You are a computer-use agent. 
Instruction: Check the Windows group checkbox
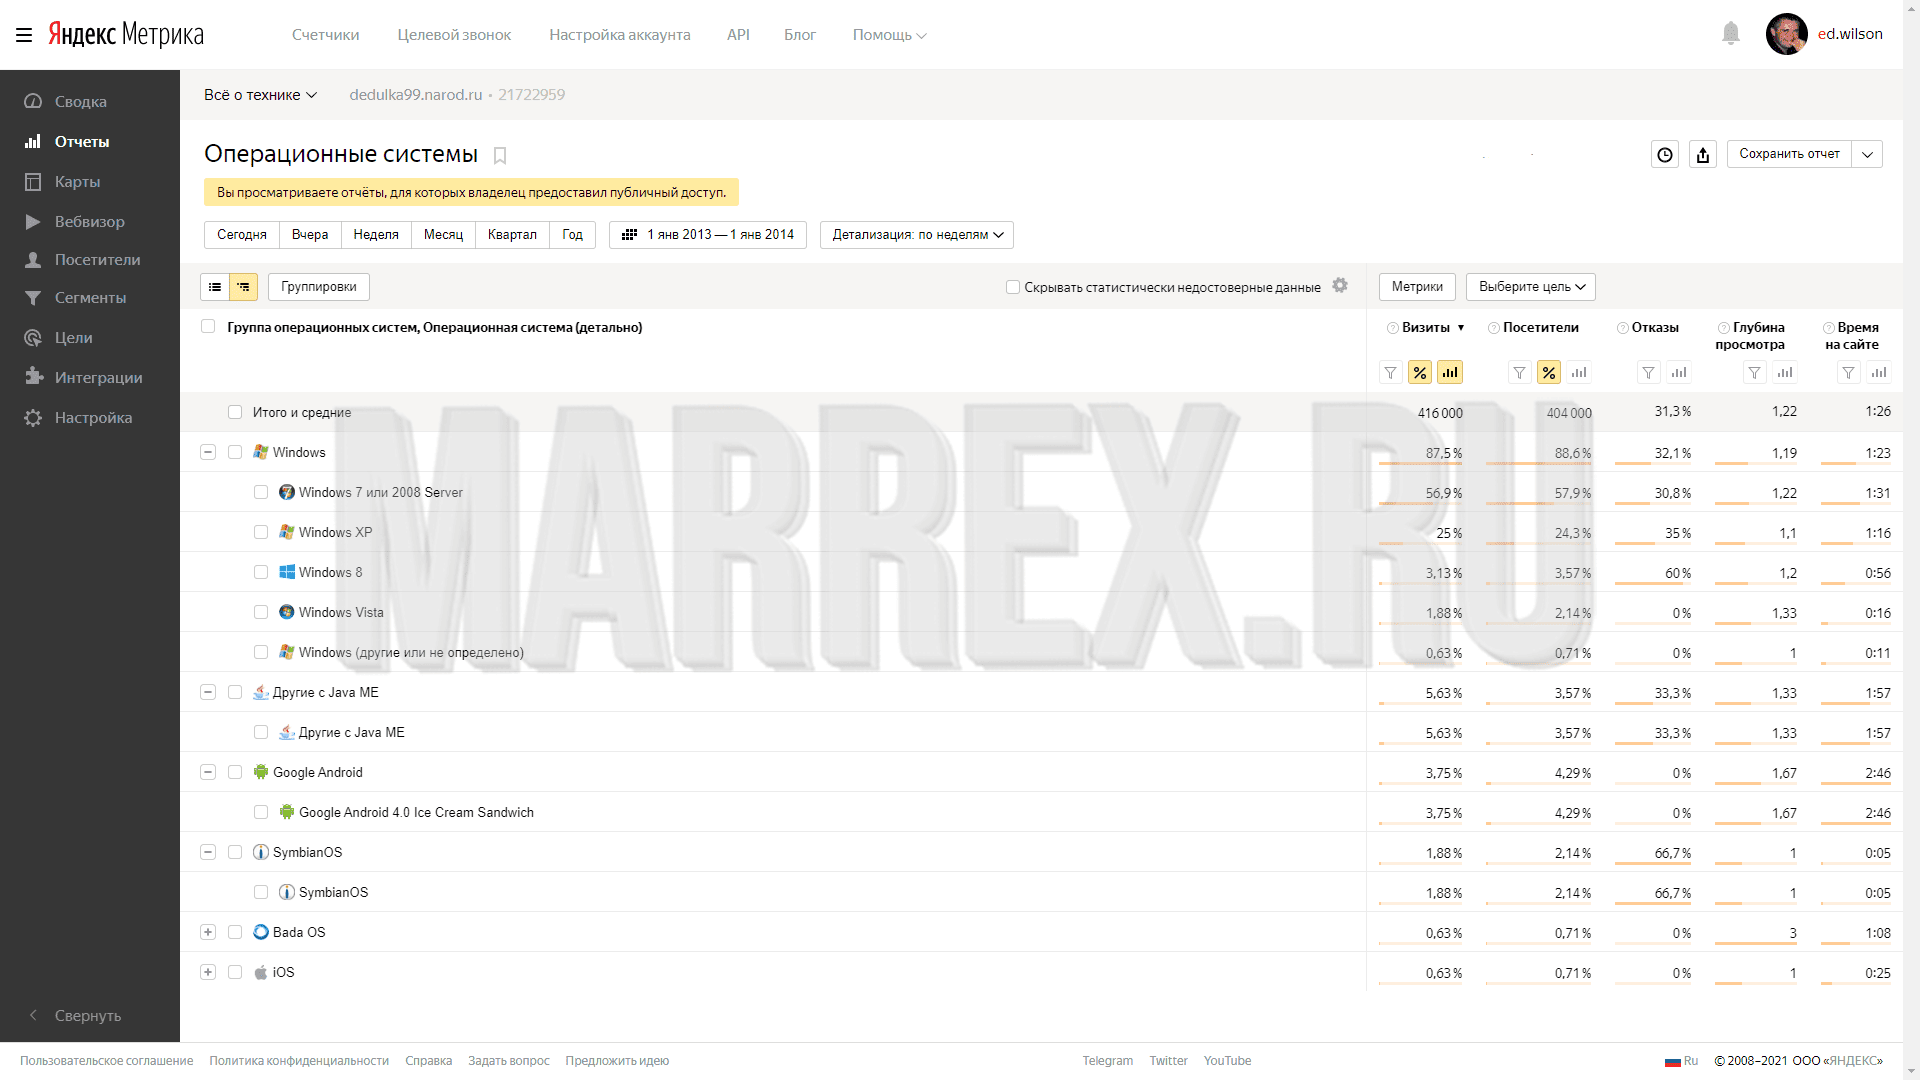click(x=235, y=452)
